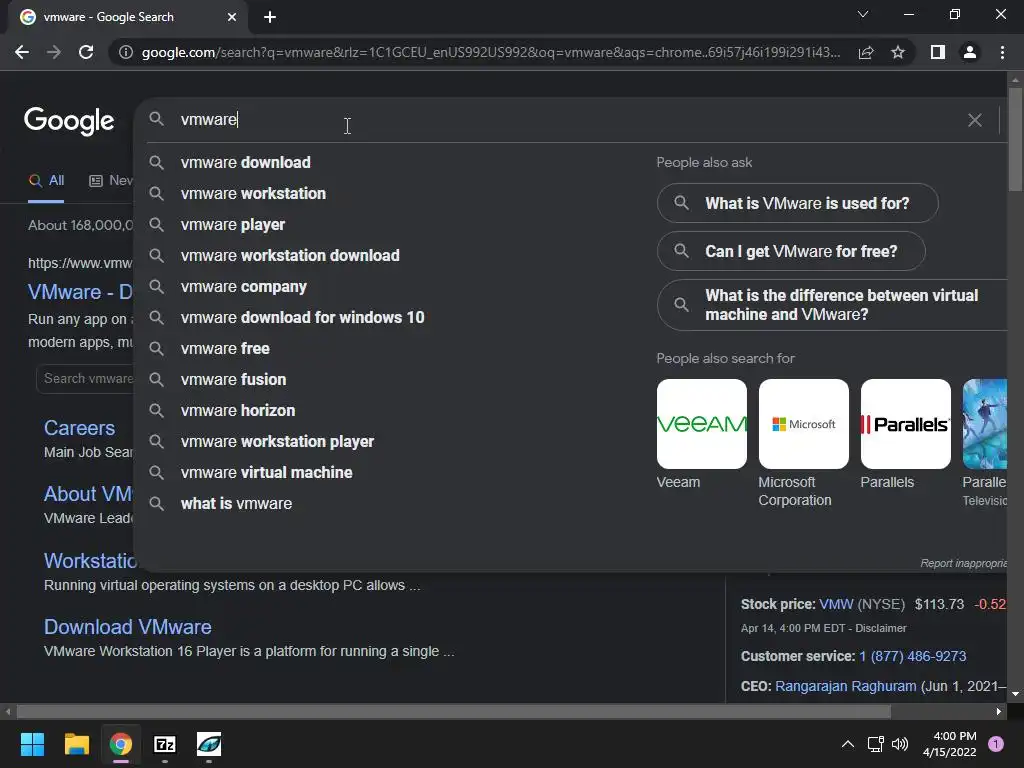Go back to the previous page

[22, 52]
